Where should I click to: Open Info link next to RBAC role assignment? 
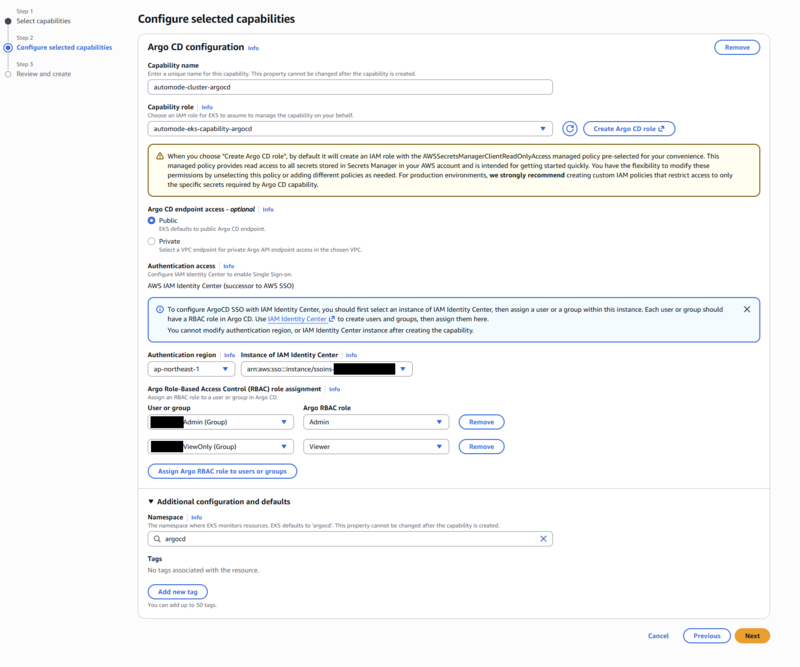(x=335, y=389)
